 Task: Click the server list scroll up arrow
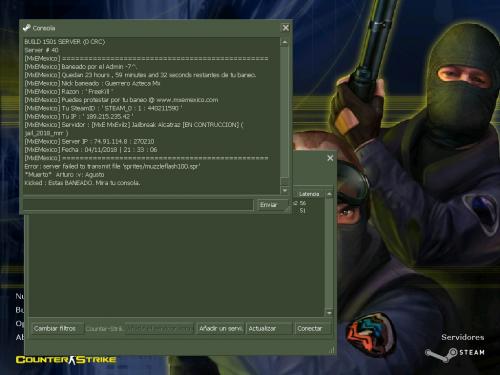point(329,194)
